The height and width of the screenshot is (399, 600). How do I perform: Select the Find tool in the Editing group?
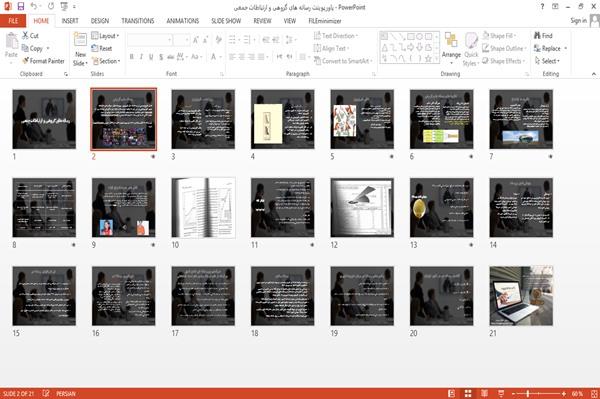pyautogui.click(x=543, y=36)
